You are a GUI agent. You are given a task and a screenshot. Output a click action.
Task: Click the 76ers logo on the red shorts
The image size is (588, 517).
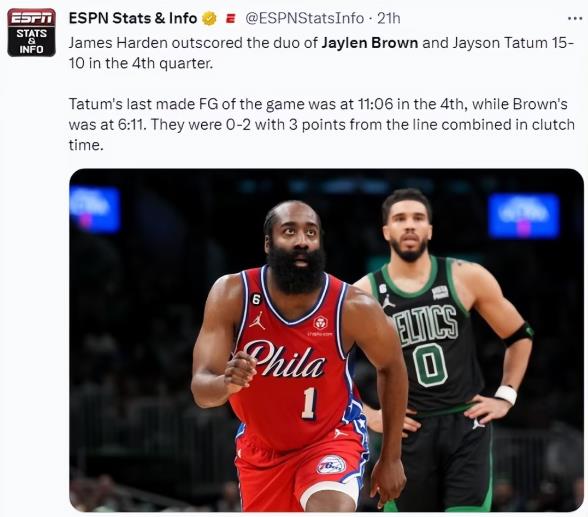[331, 465]
